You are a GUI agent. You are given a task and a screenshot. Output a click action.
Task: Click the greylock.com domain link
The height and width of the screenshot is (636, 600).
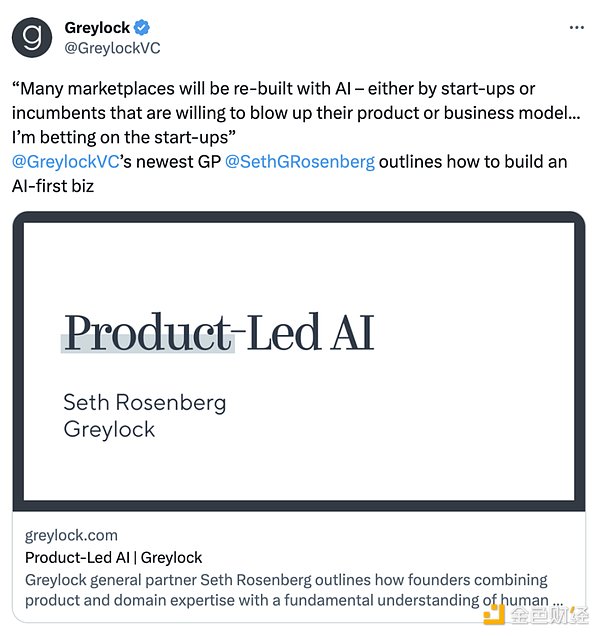pyautogui.click(x=71, y=535)
